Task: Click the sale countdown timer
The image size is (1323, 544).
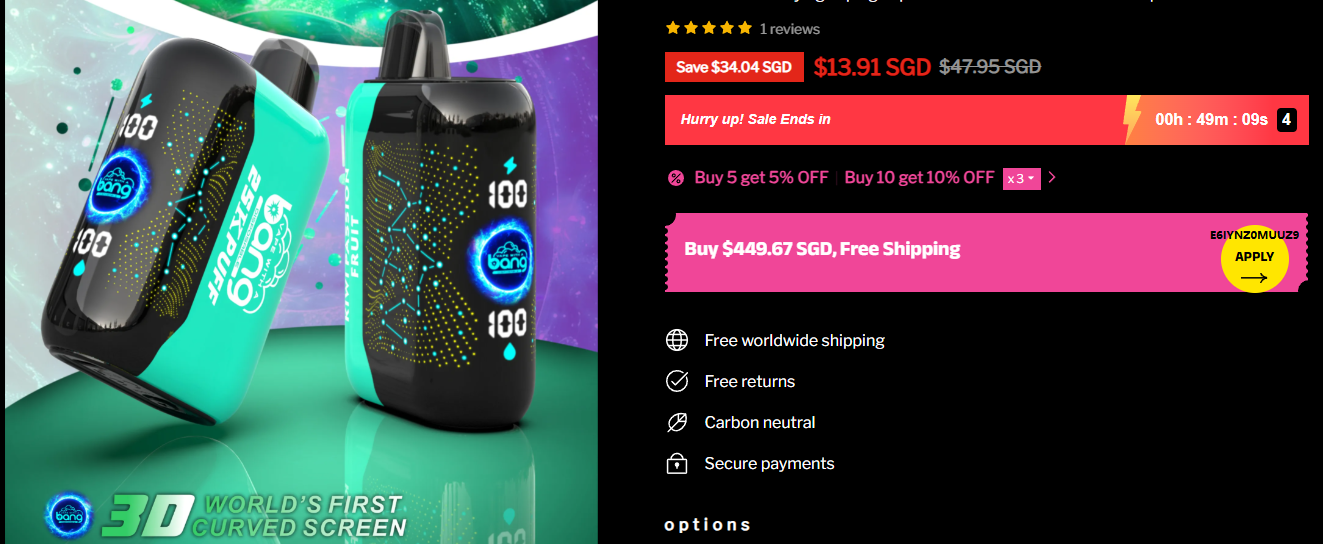Action: [x=1211, y=120]
